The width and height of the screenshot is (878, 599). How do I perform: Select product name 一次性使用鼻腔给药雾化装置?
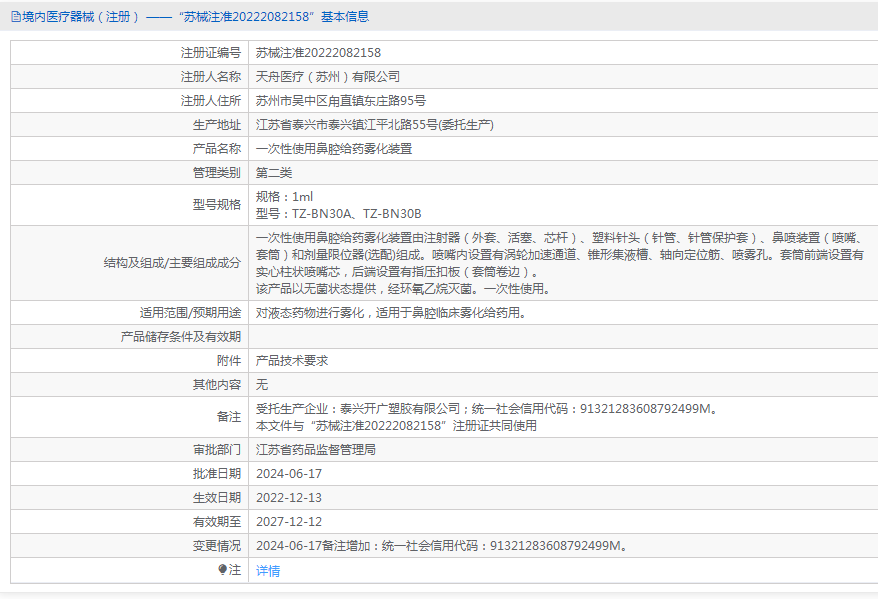click(x=334, y=149)
